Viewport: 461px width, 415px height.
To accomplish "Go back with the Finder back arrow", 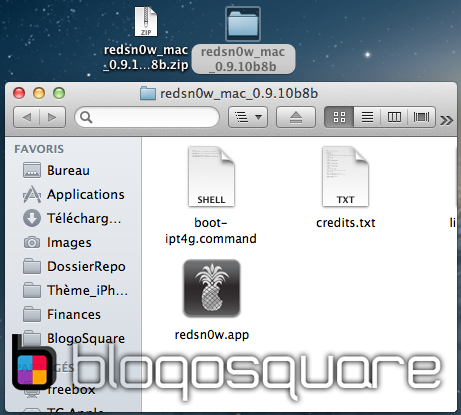I will (x=26, y=117).
